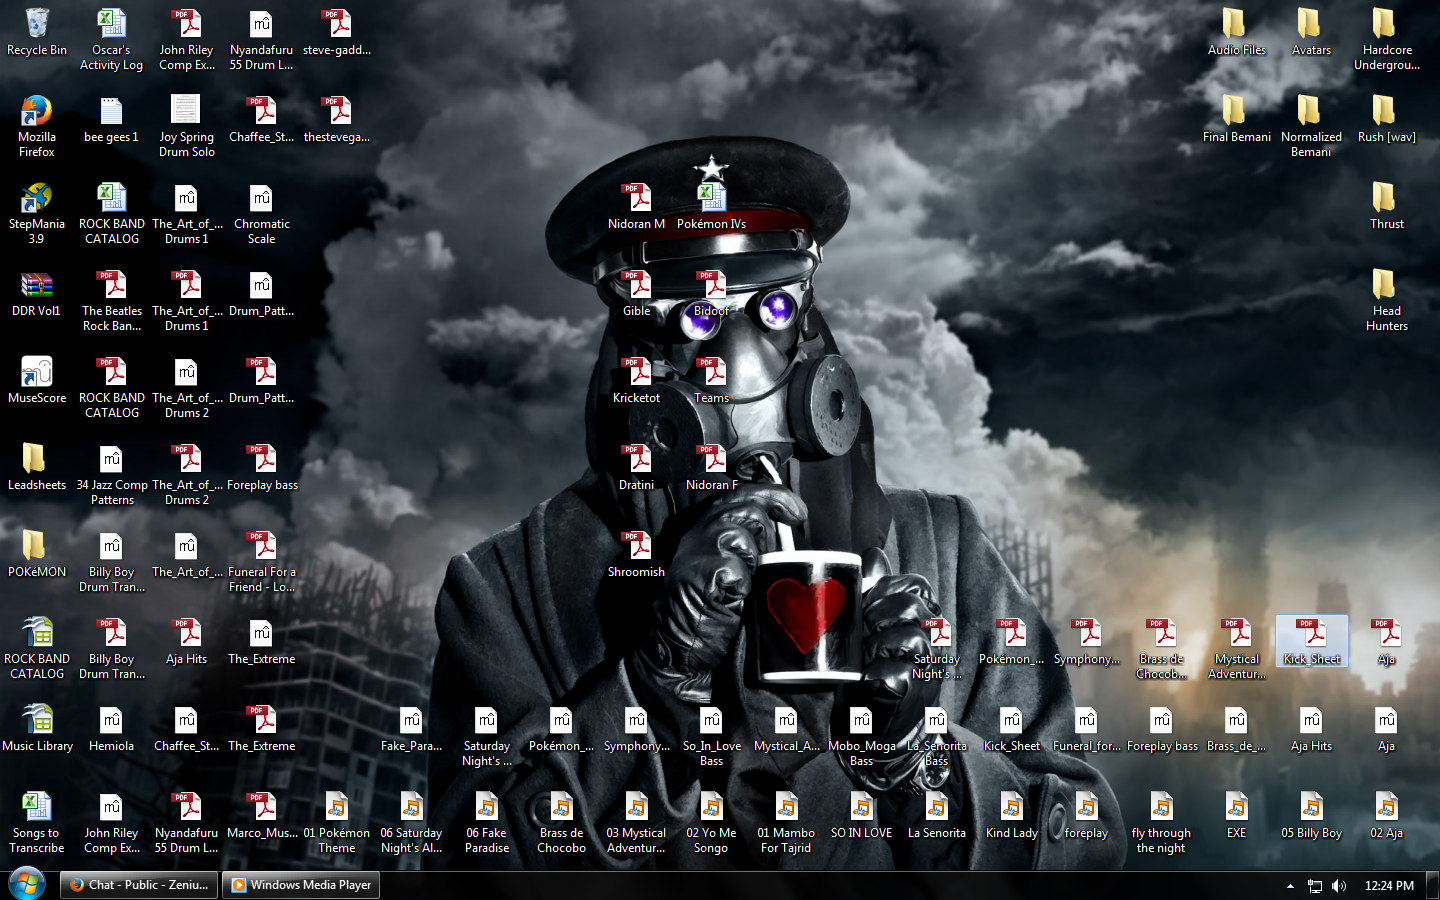Open the Bidoof PDF

pyautogui.click(x=711, y=294)
